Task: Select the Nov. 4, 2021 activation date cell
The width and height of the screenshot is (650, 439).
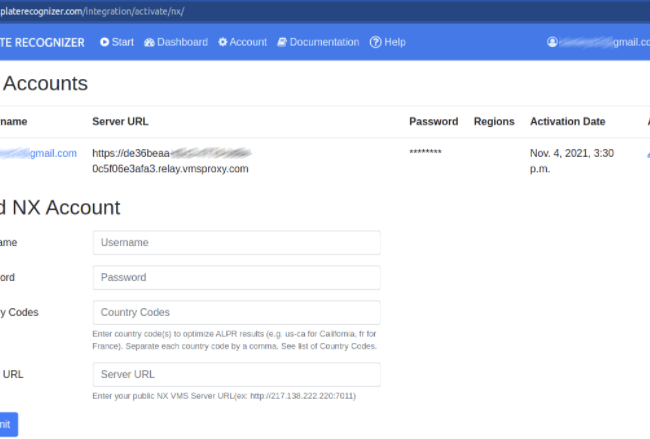Action: pos(572,161)
